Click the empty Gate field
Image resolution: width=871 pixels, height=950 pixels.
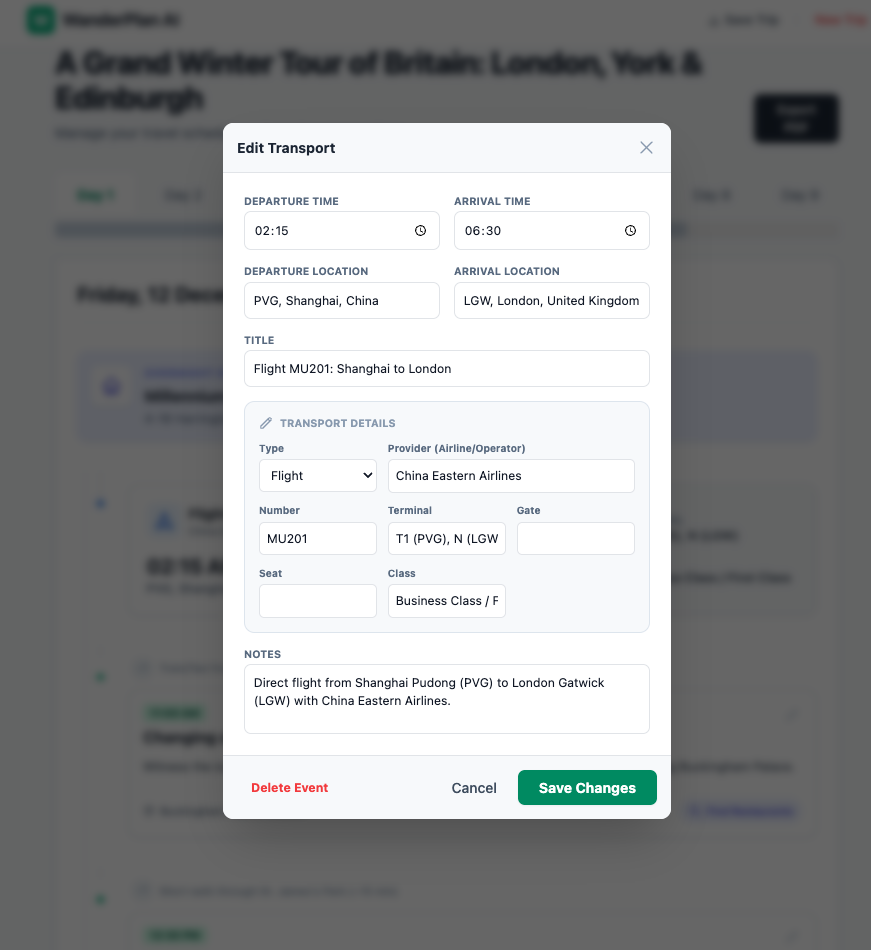[x=575, y=539]
